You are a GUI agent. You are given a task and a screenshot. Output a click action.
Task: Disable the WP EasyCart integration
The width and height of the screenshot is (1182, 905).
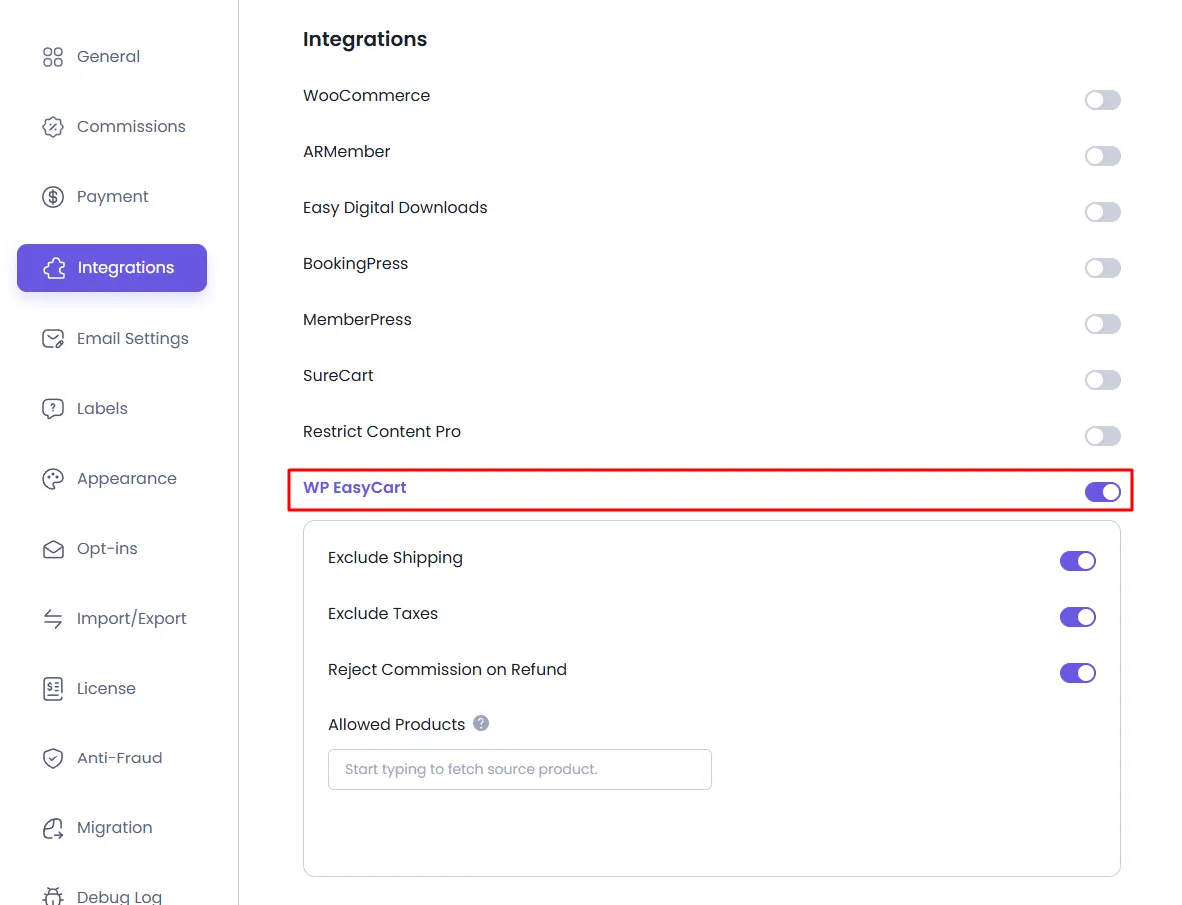point(1102,492)
